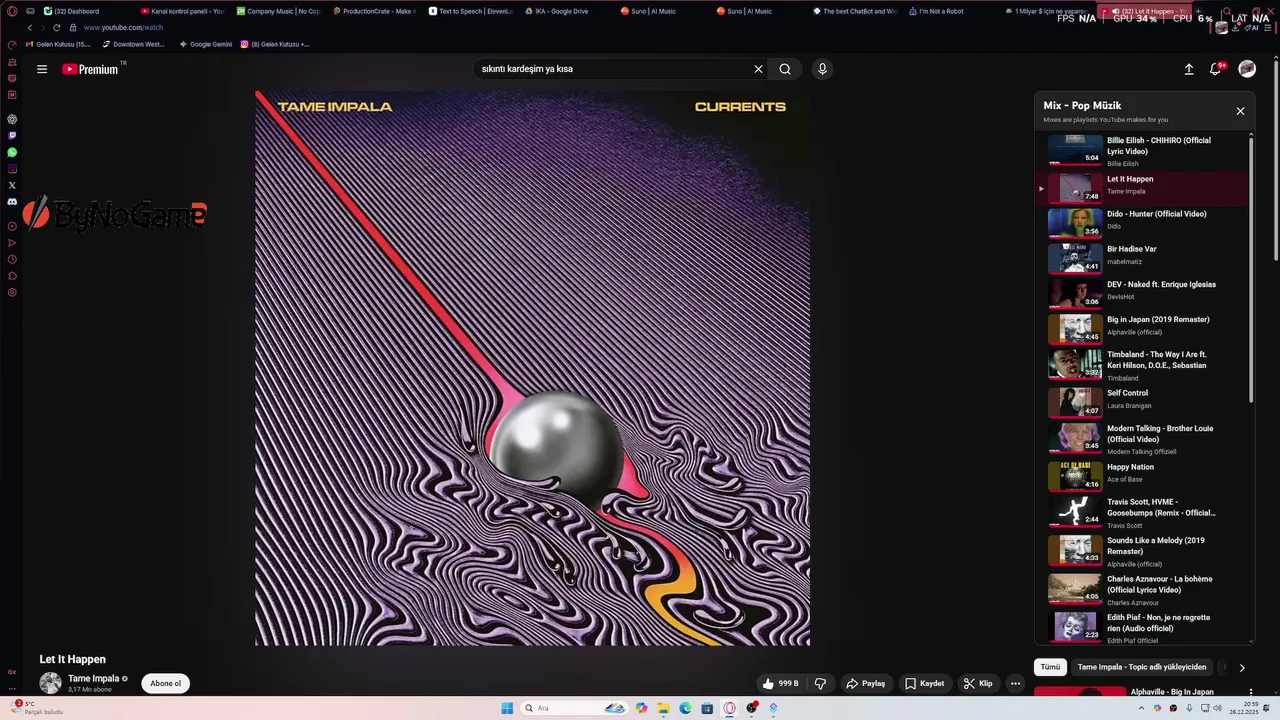
Task: Play Travis Scott, HVME - Goosebumps remix
Action: click(x=1142, y=512)
